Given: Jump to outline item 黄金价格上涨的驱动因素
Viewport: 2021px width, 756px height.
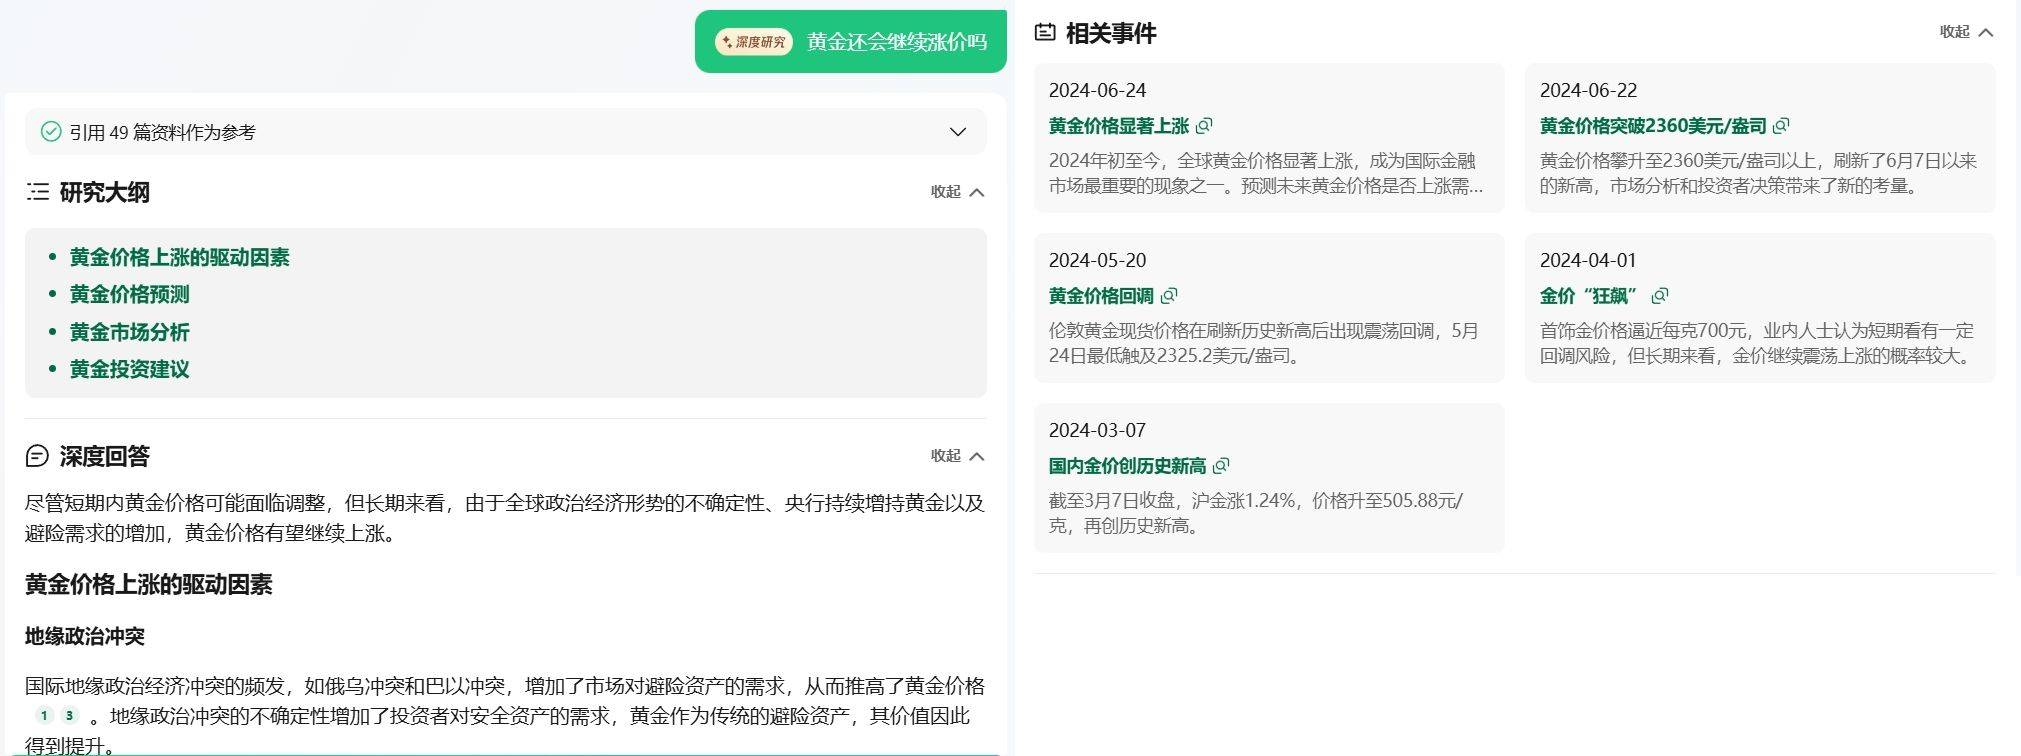Looking at the screenshot, I should coord(179,258).
